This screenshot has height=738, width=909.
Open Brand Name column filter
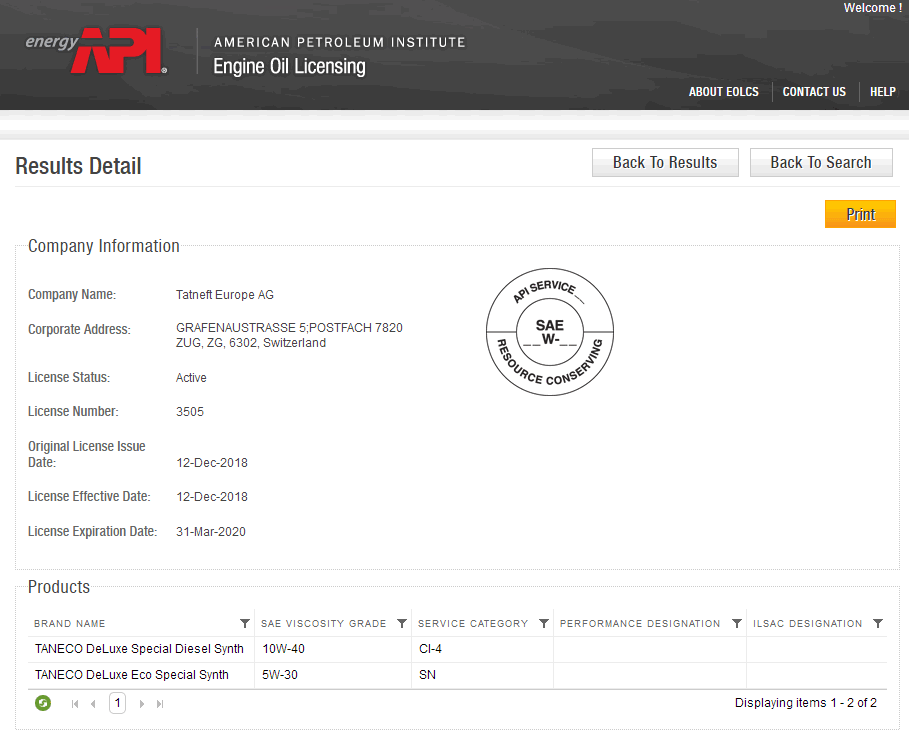coord(245,623)
